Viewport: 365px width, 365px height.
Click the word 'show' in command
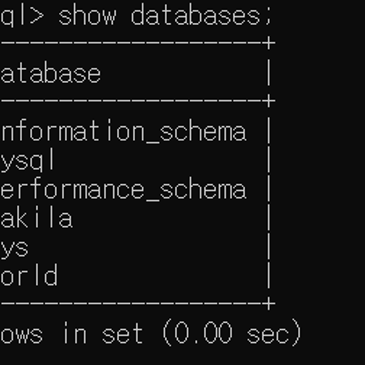pos(87,16)
